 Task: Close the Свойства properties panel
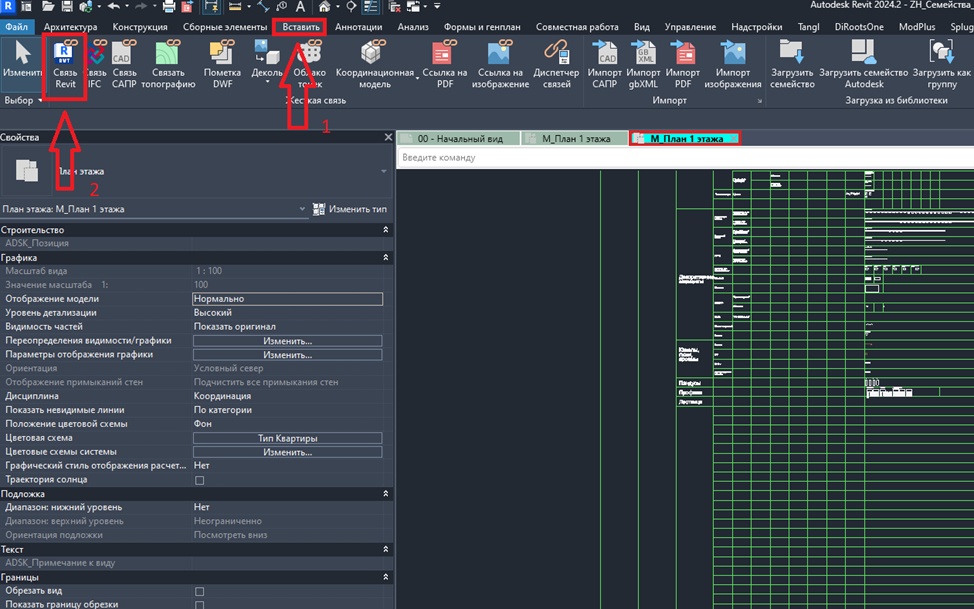click(388, 137)
